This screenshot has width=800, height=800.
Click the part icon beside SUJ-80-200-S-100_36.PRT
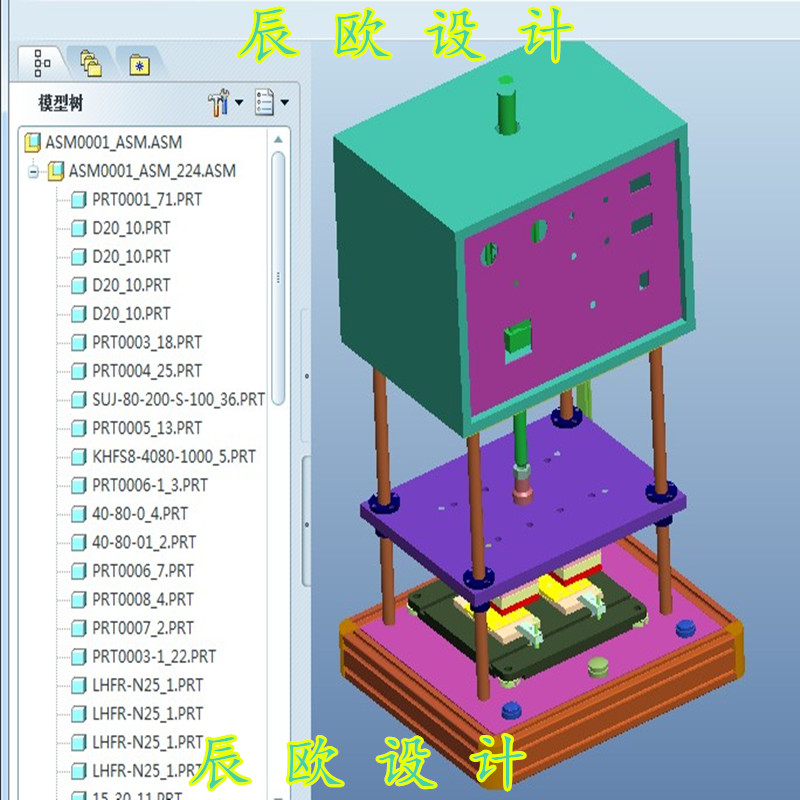point(81,399)
